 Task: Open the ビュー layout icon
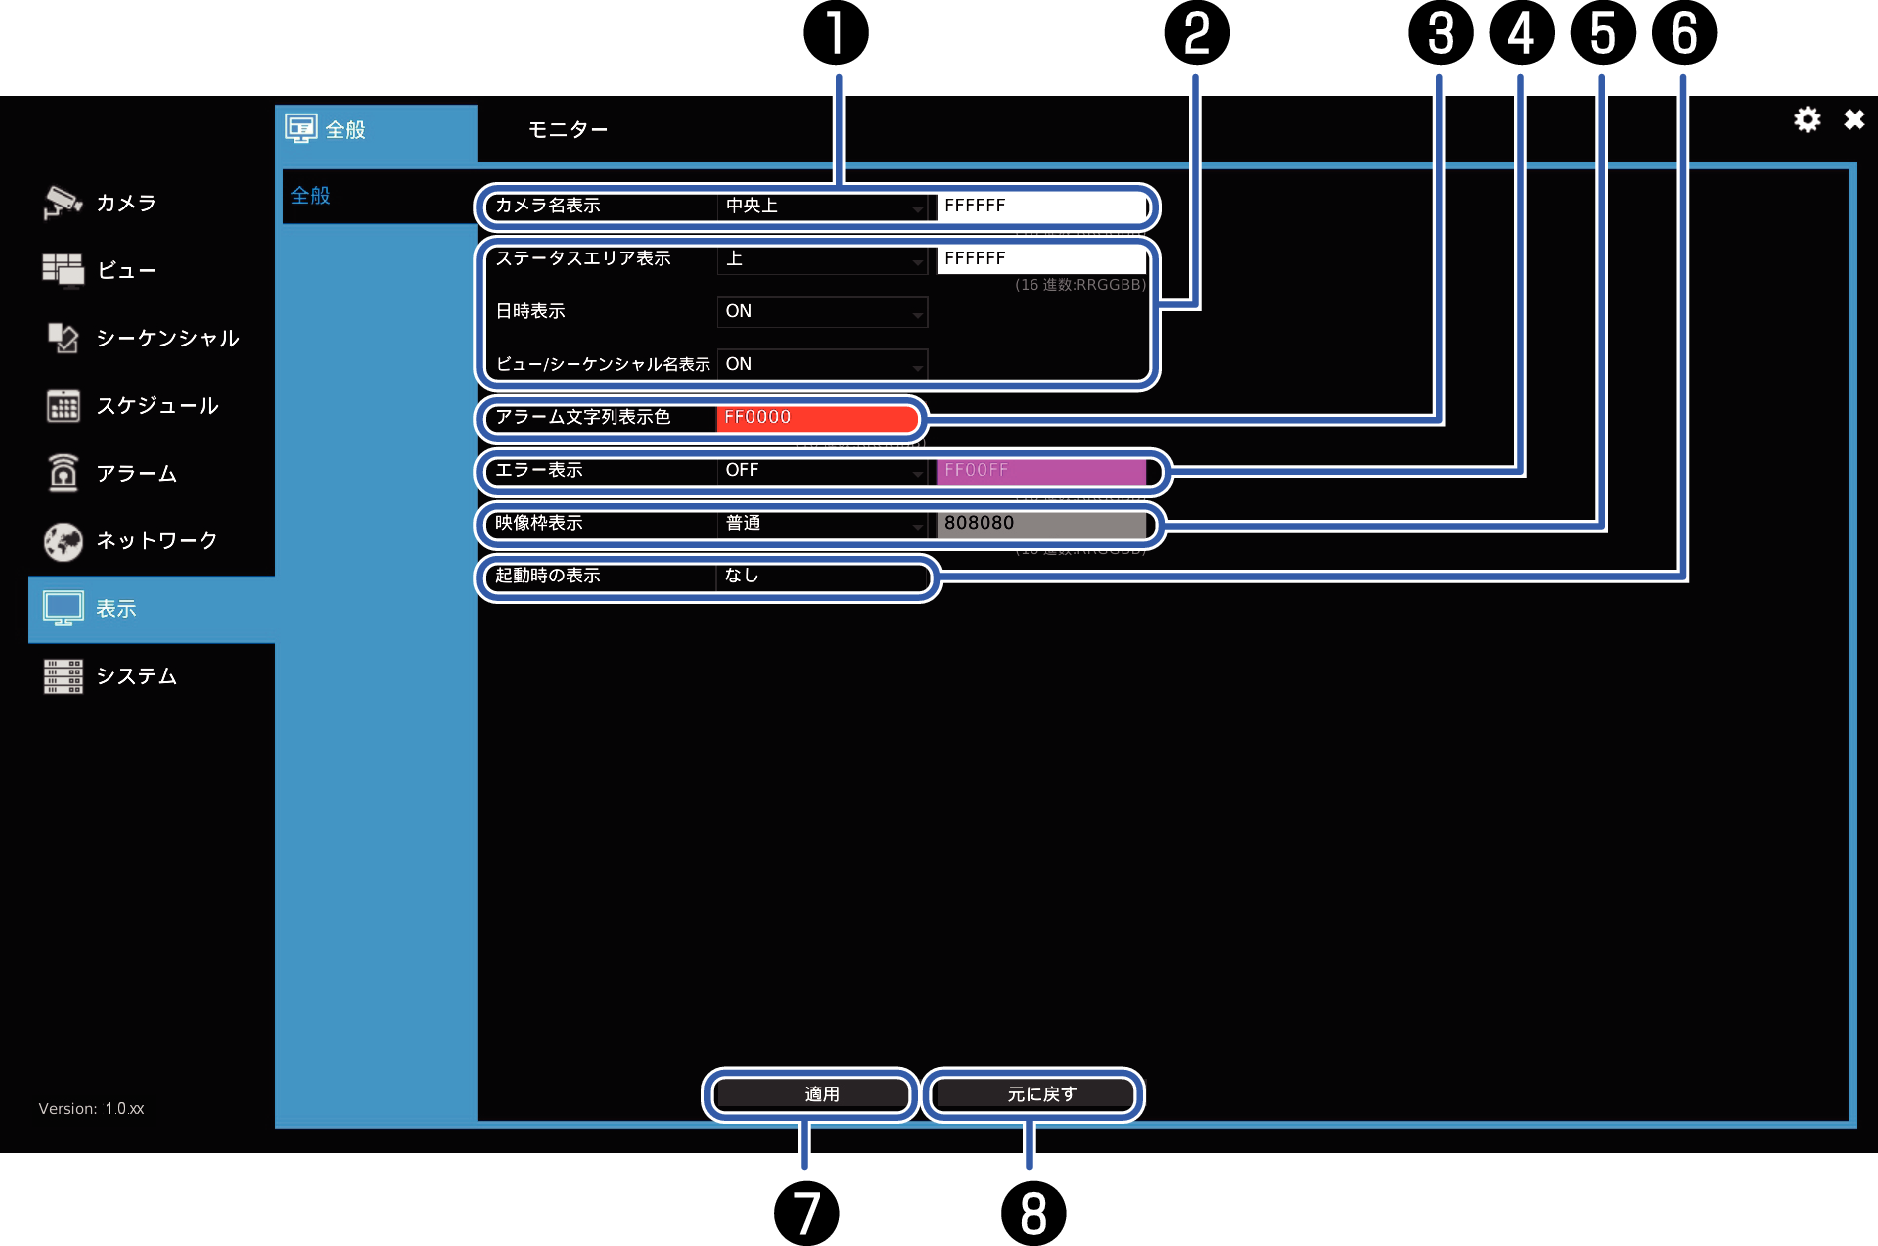coord(63,270)
